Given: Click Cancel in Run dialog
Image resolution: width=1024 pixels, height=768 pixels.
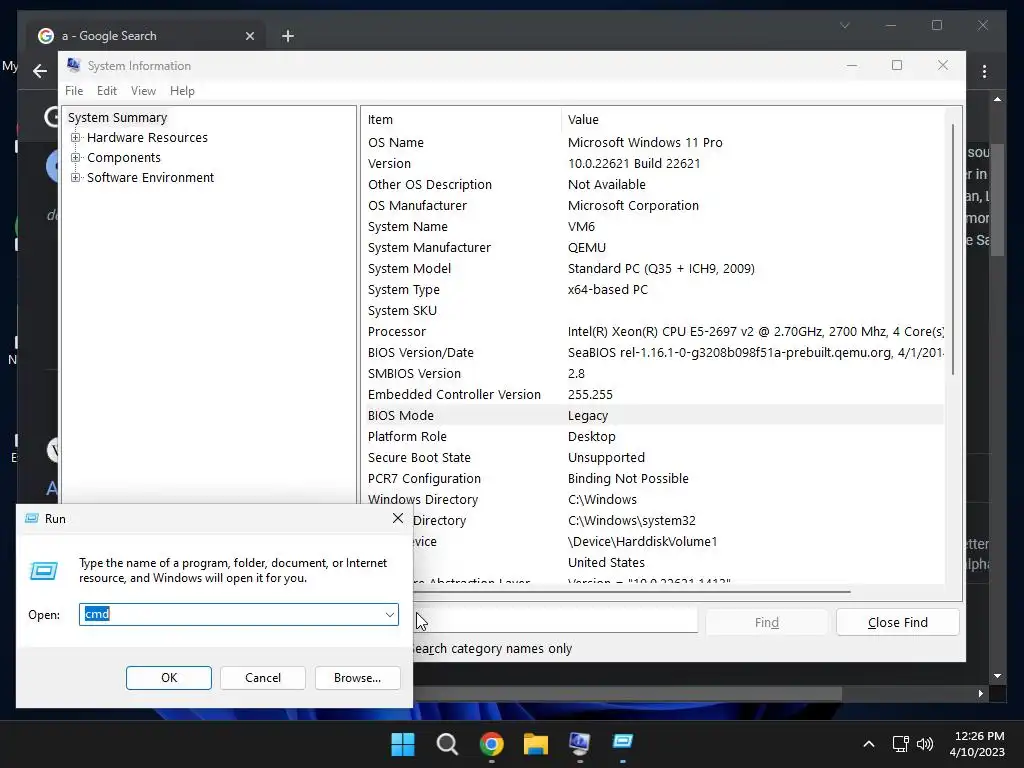Looking at the screenshot, I should [263, 678].
